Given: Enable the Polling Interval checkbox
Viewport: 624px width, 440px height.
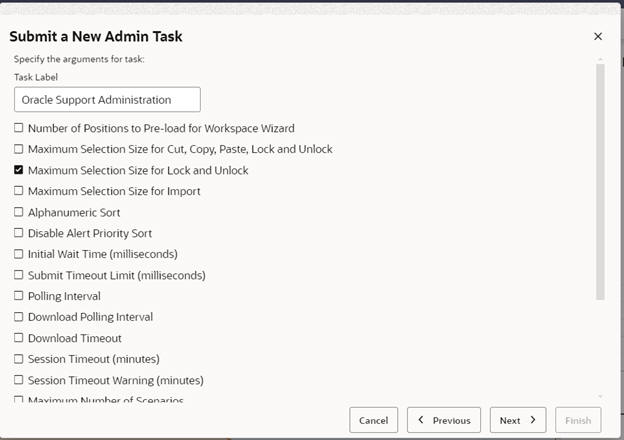Looking at the screenshot, I should tap(19, 296).
